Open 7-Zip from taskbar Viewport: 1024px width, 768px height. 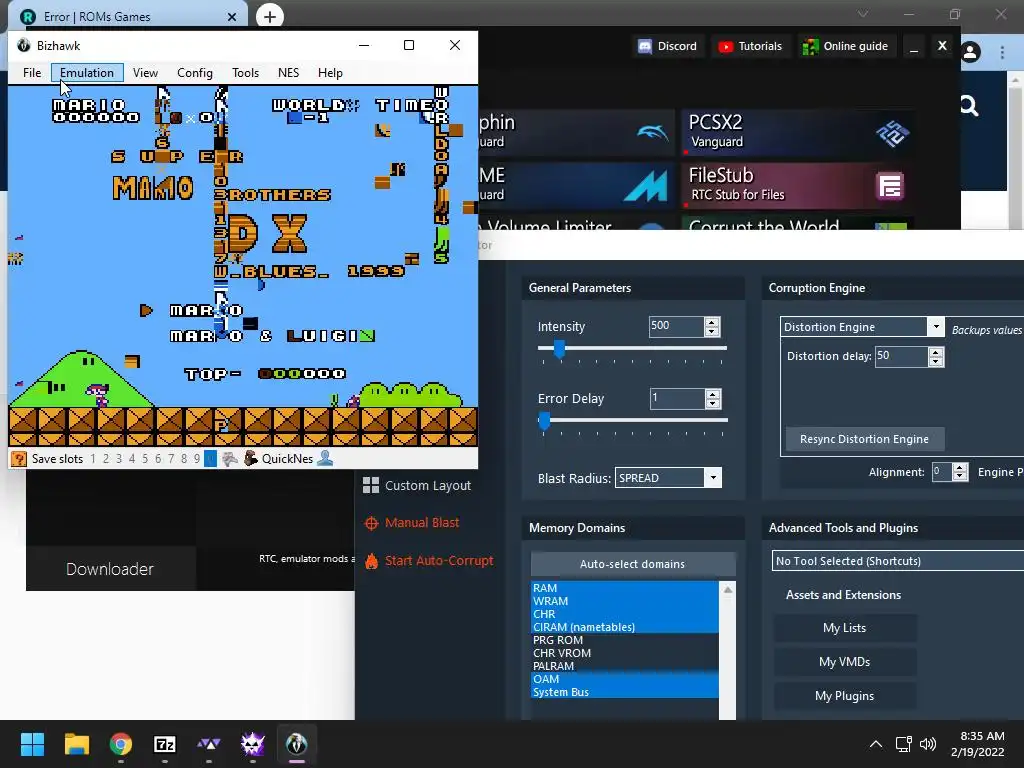pos(165,744)
